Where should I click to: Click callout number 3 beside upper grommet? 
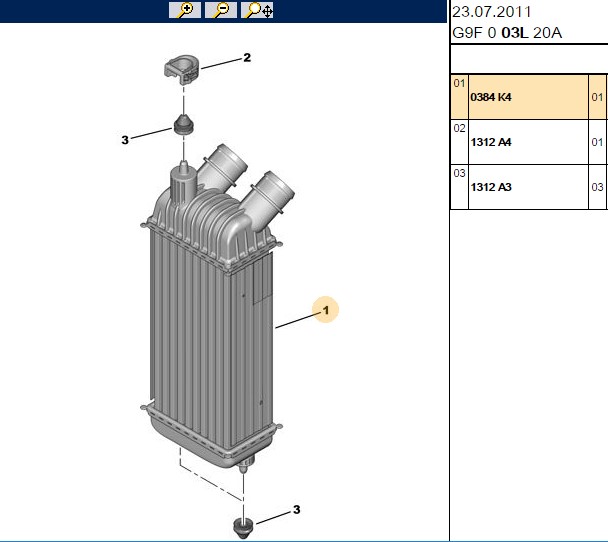125,140
